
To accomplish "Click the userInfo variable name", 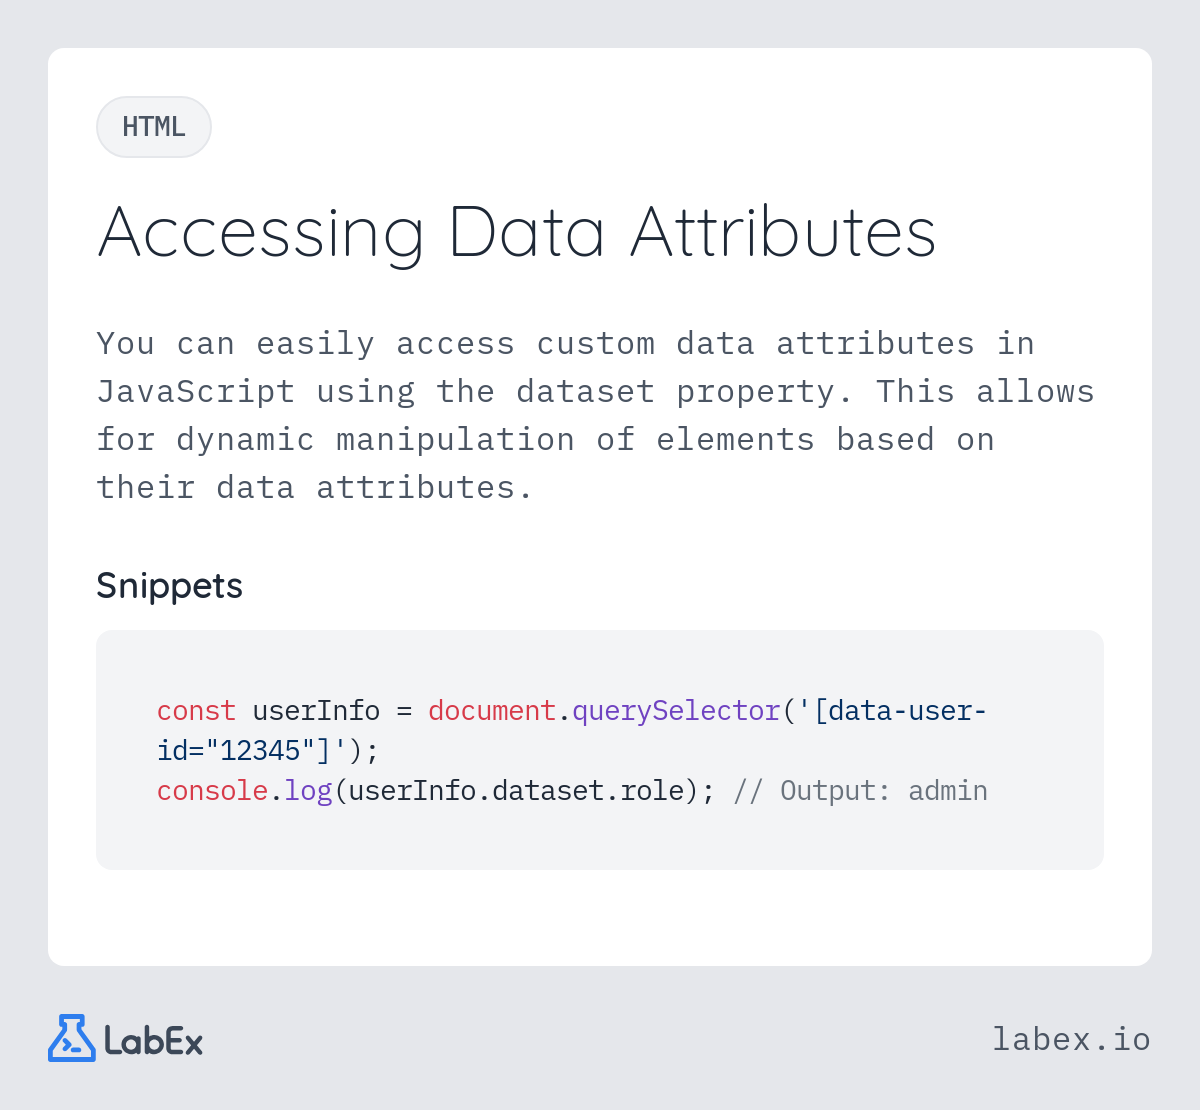I will click(316, 711).
